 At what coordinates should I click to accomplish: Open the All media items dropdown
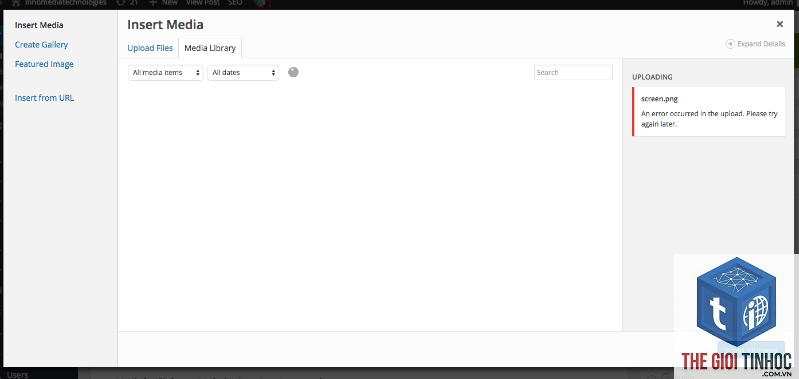pos(166,72)
